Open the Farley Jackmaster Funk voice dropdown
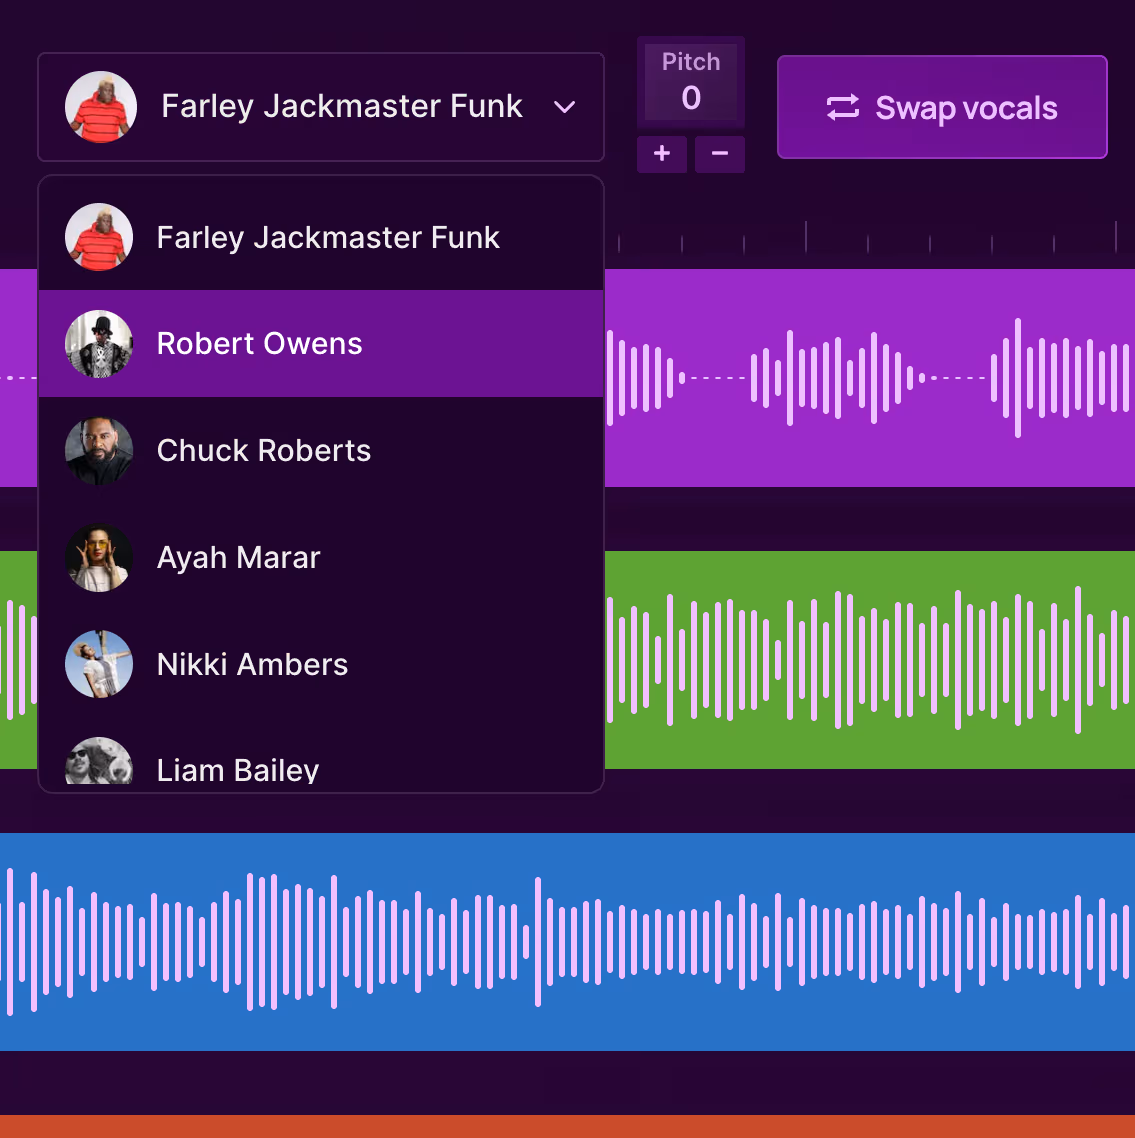This screenshot has height=1138, width=1135. pos(321,107)
